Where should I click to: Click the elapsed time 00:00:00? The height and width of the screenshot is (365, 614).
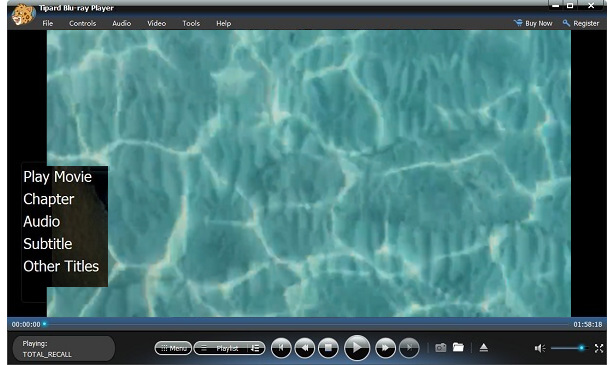pyautogui.click(x=26, y=324)
